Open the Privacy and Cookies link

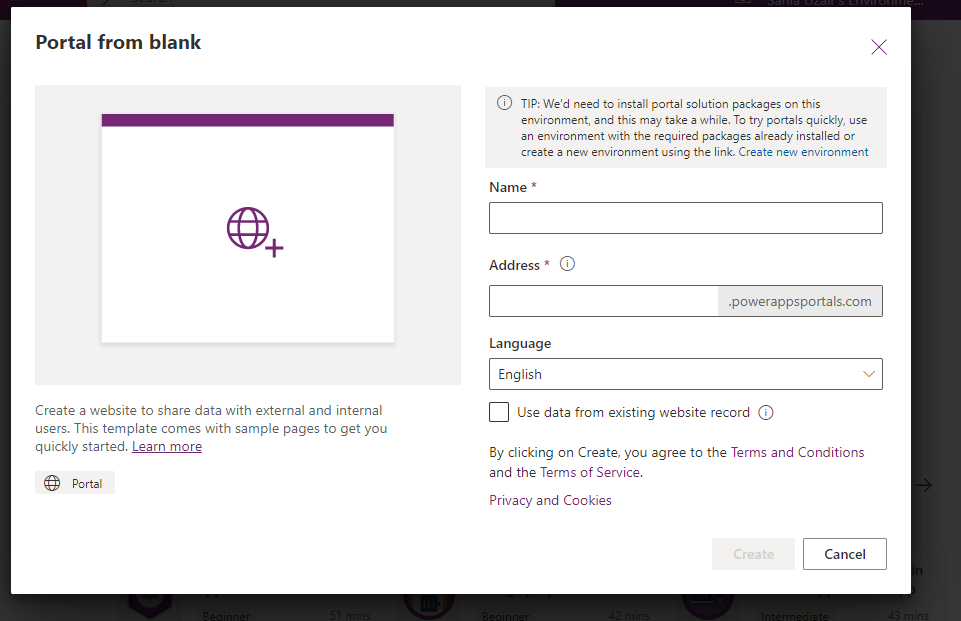550,500
